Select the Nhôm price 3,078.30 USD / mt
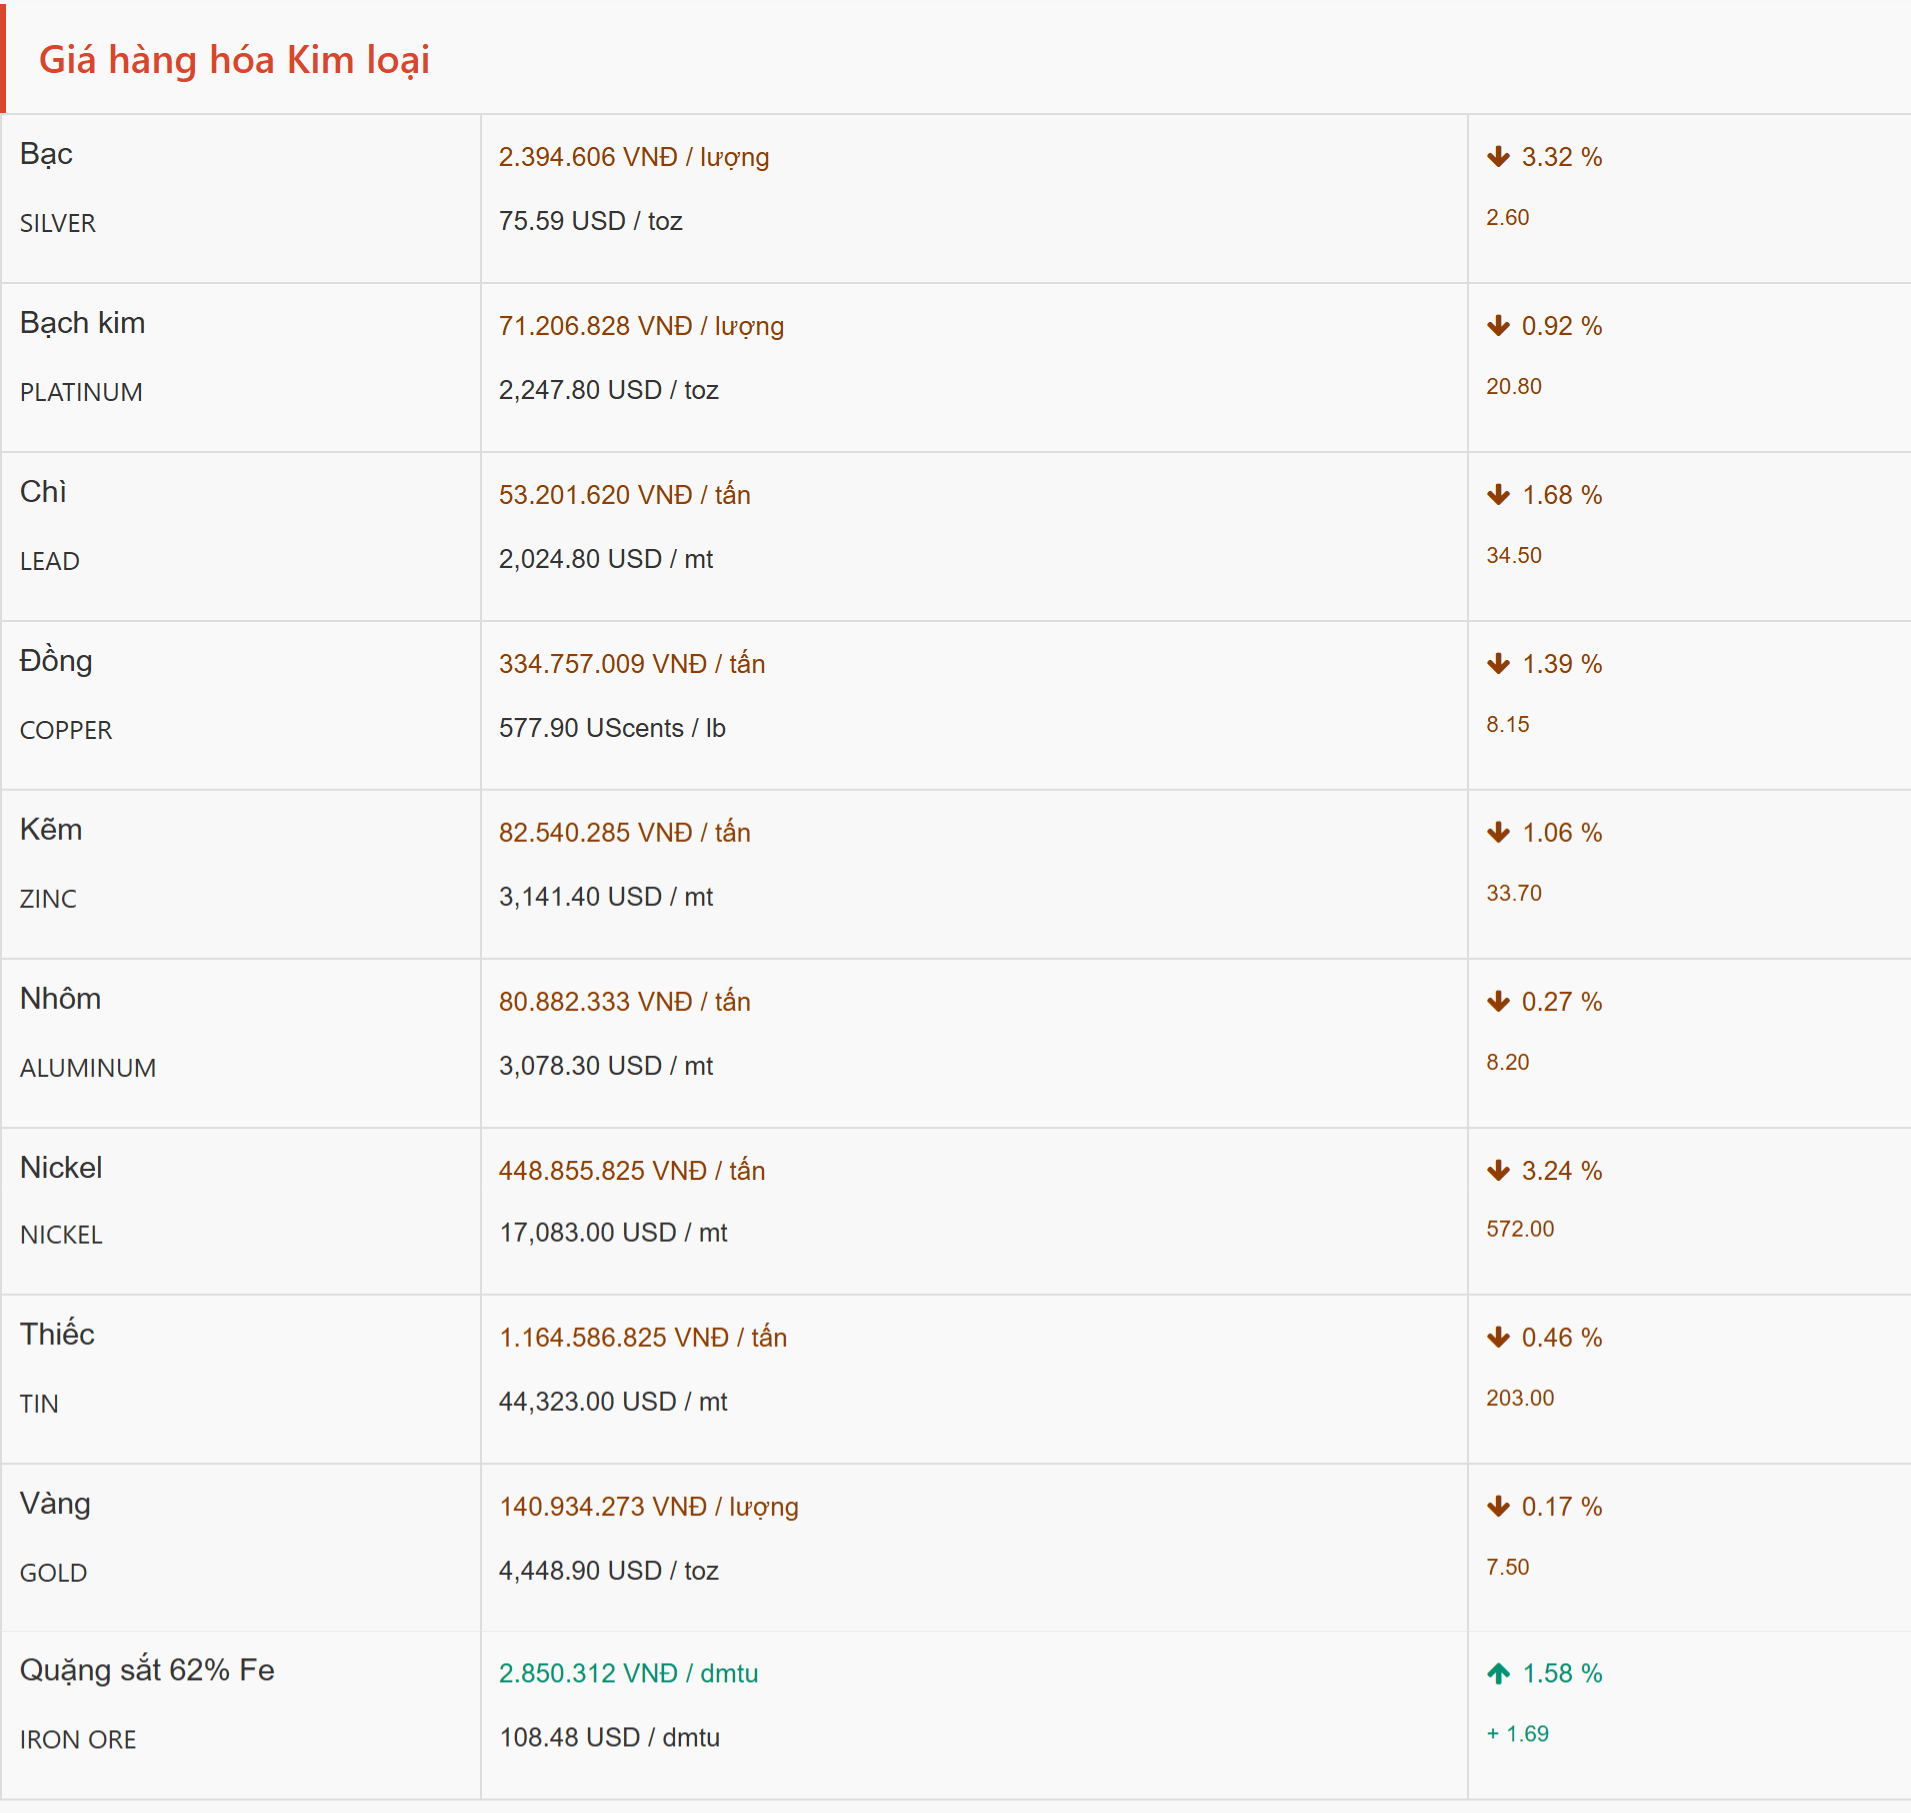 pyautogui.click(x=605, y=1066)
